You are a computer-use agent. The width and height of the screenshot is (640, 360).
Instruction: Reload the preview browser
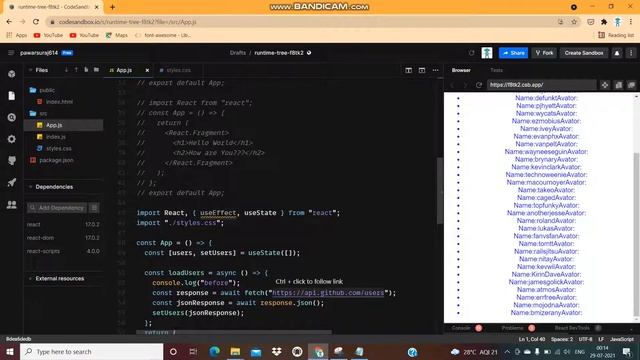[479, 85]
